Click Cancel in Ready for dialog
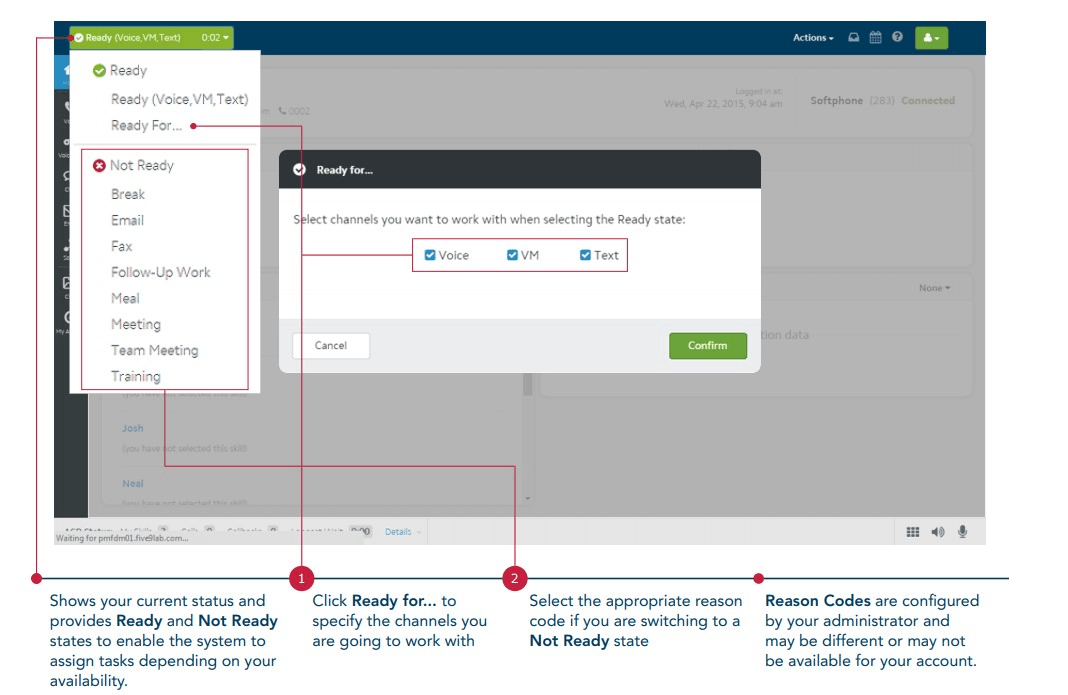The image size is (1068, 695). [331, 346]
